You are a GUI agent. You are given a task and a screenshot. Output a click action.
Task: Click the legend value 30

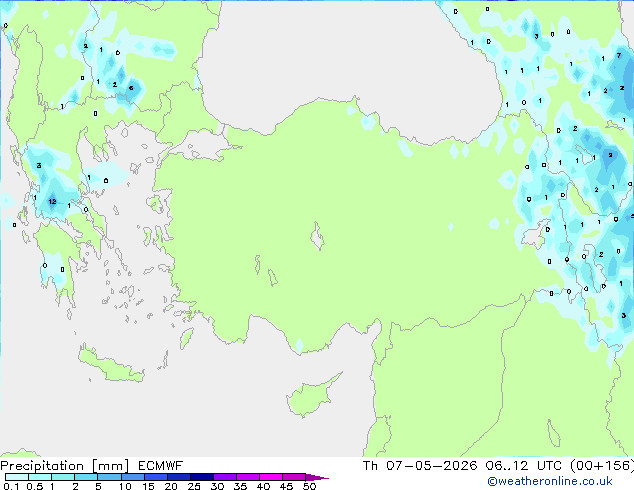click(x=217, y=486)
